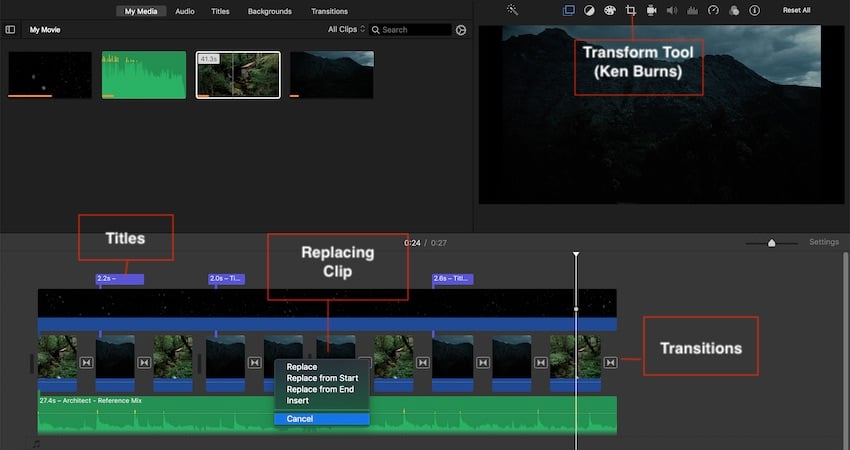
Task: Open the video overlay settings icon
Action: point(569,10)
